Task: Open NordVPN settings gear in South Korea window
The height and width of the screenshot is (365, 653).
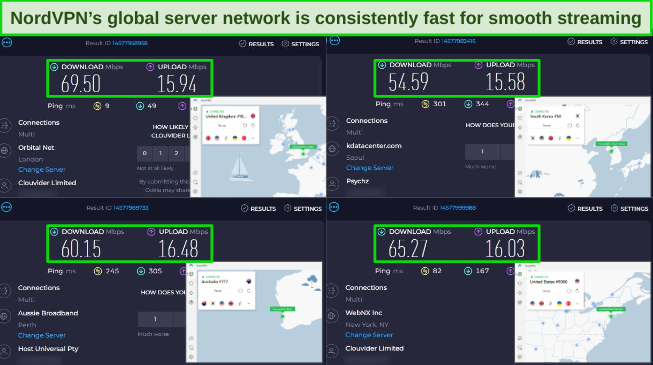Action: tap(520, 191)
